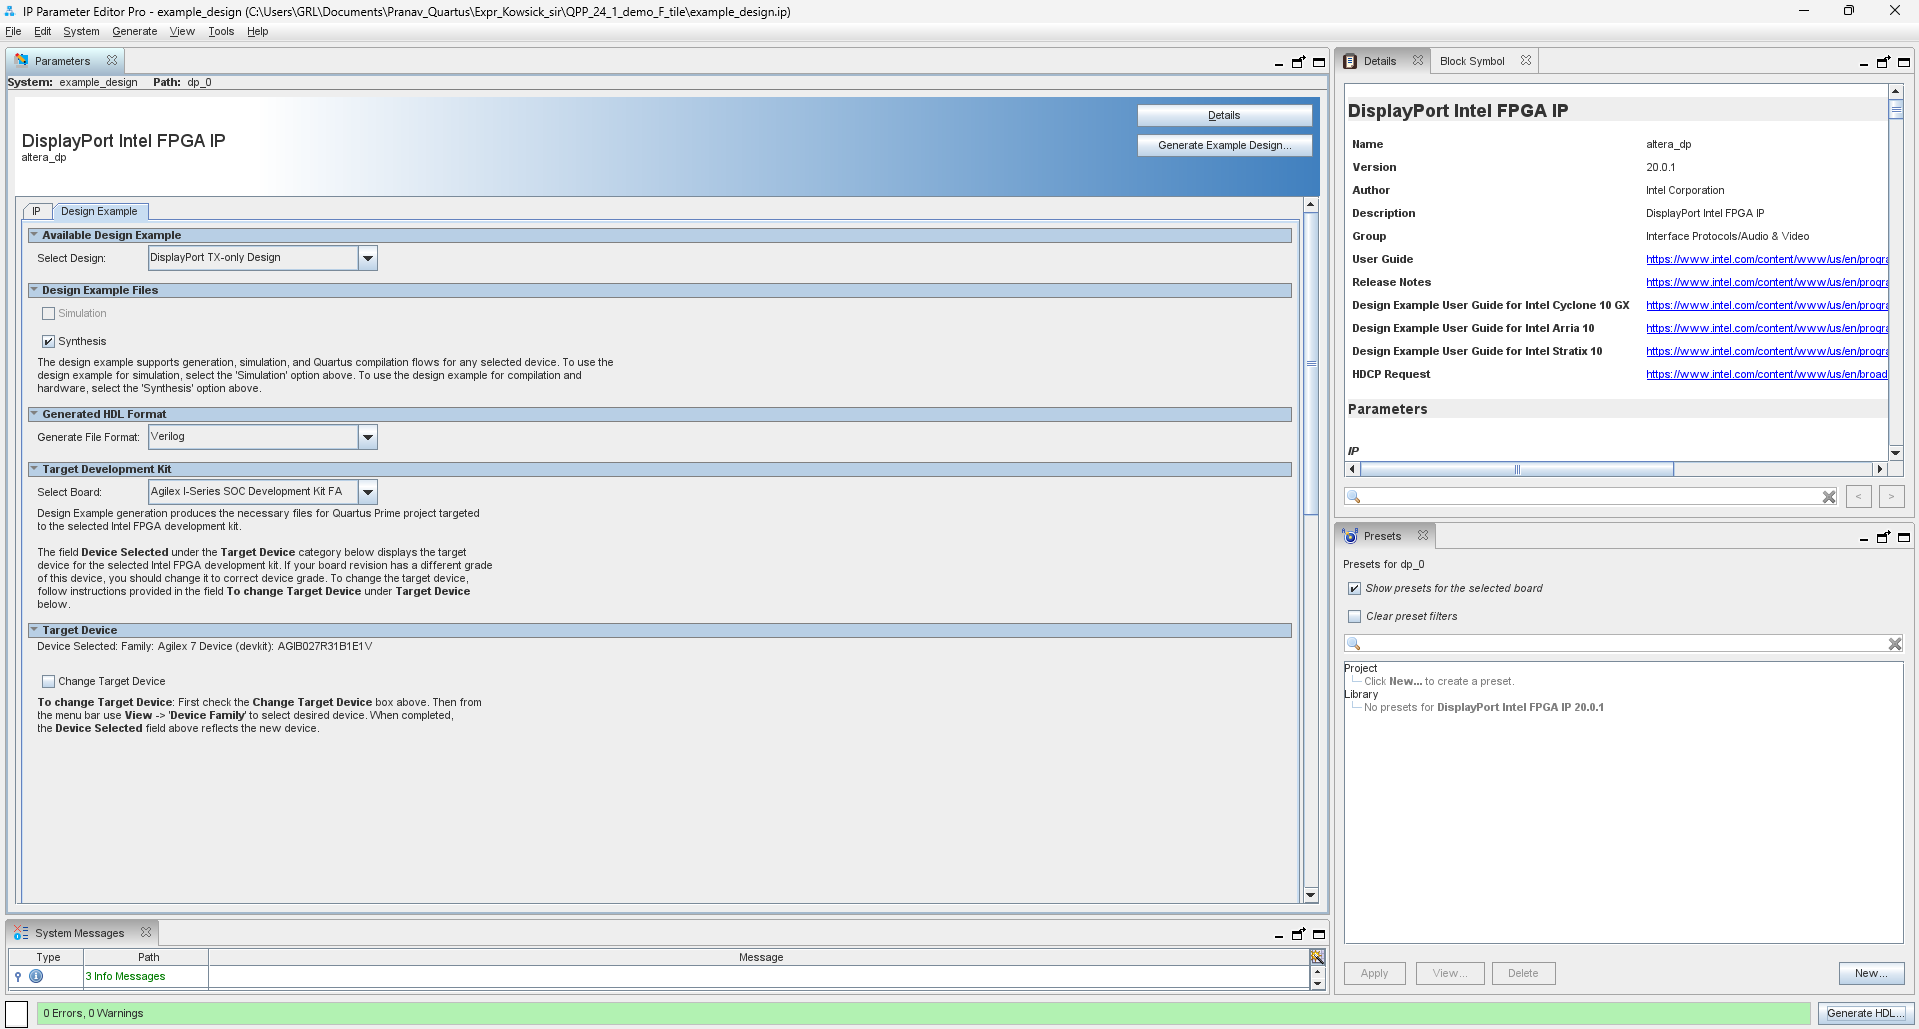Open the HDCP Request link
This screenshot has height=1029, width=1919.
click(1766, 375)
